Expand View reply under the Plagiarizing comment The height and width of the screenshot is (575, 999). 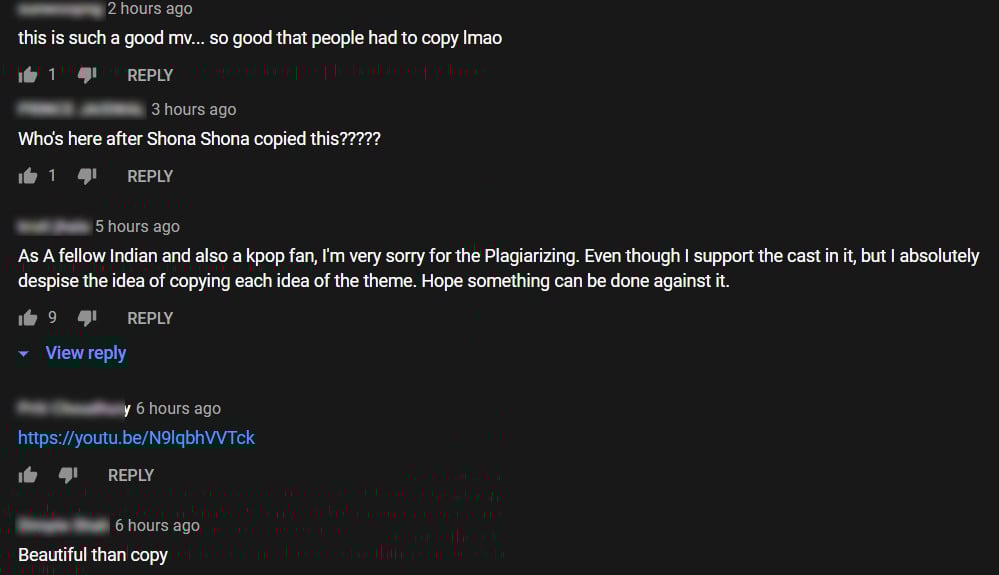[x=86, y=353]
